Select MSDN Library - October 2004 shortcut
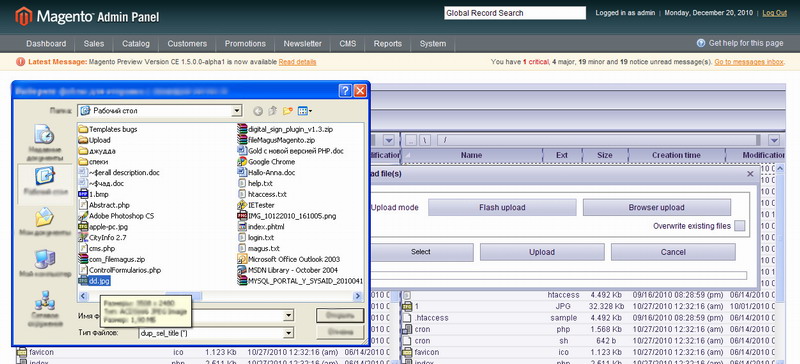This screenshot has width=800, height=364. 288,270
